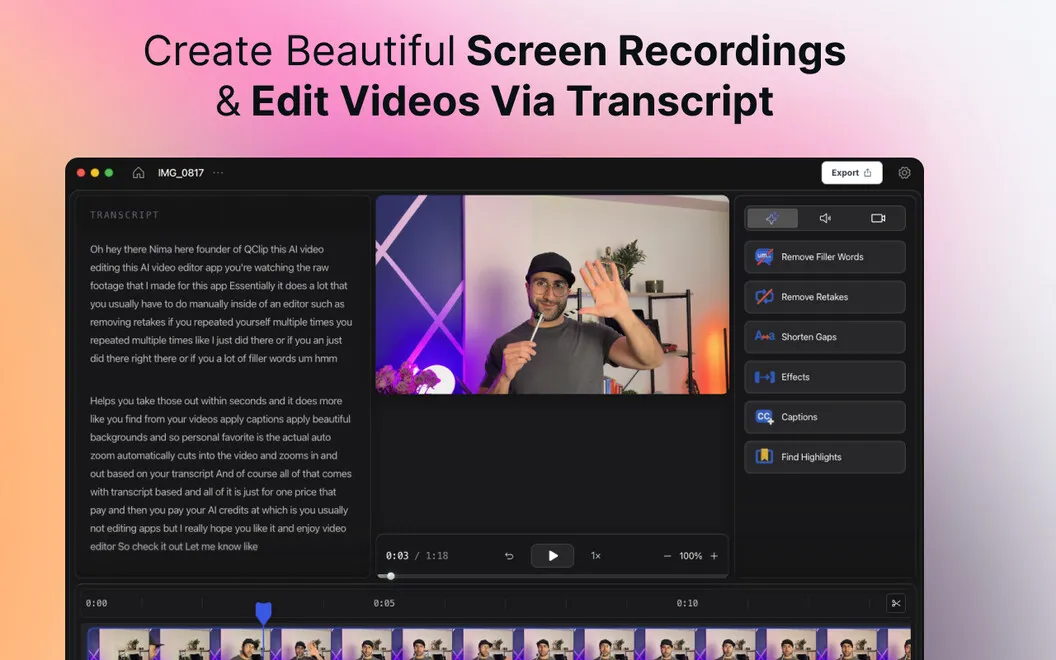Click the Shorten Gaps icon
This screenshot has height=660, width=1056.
(764, 336)
